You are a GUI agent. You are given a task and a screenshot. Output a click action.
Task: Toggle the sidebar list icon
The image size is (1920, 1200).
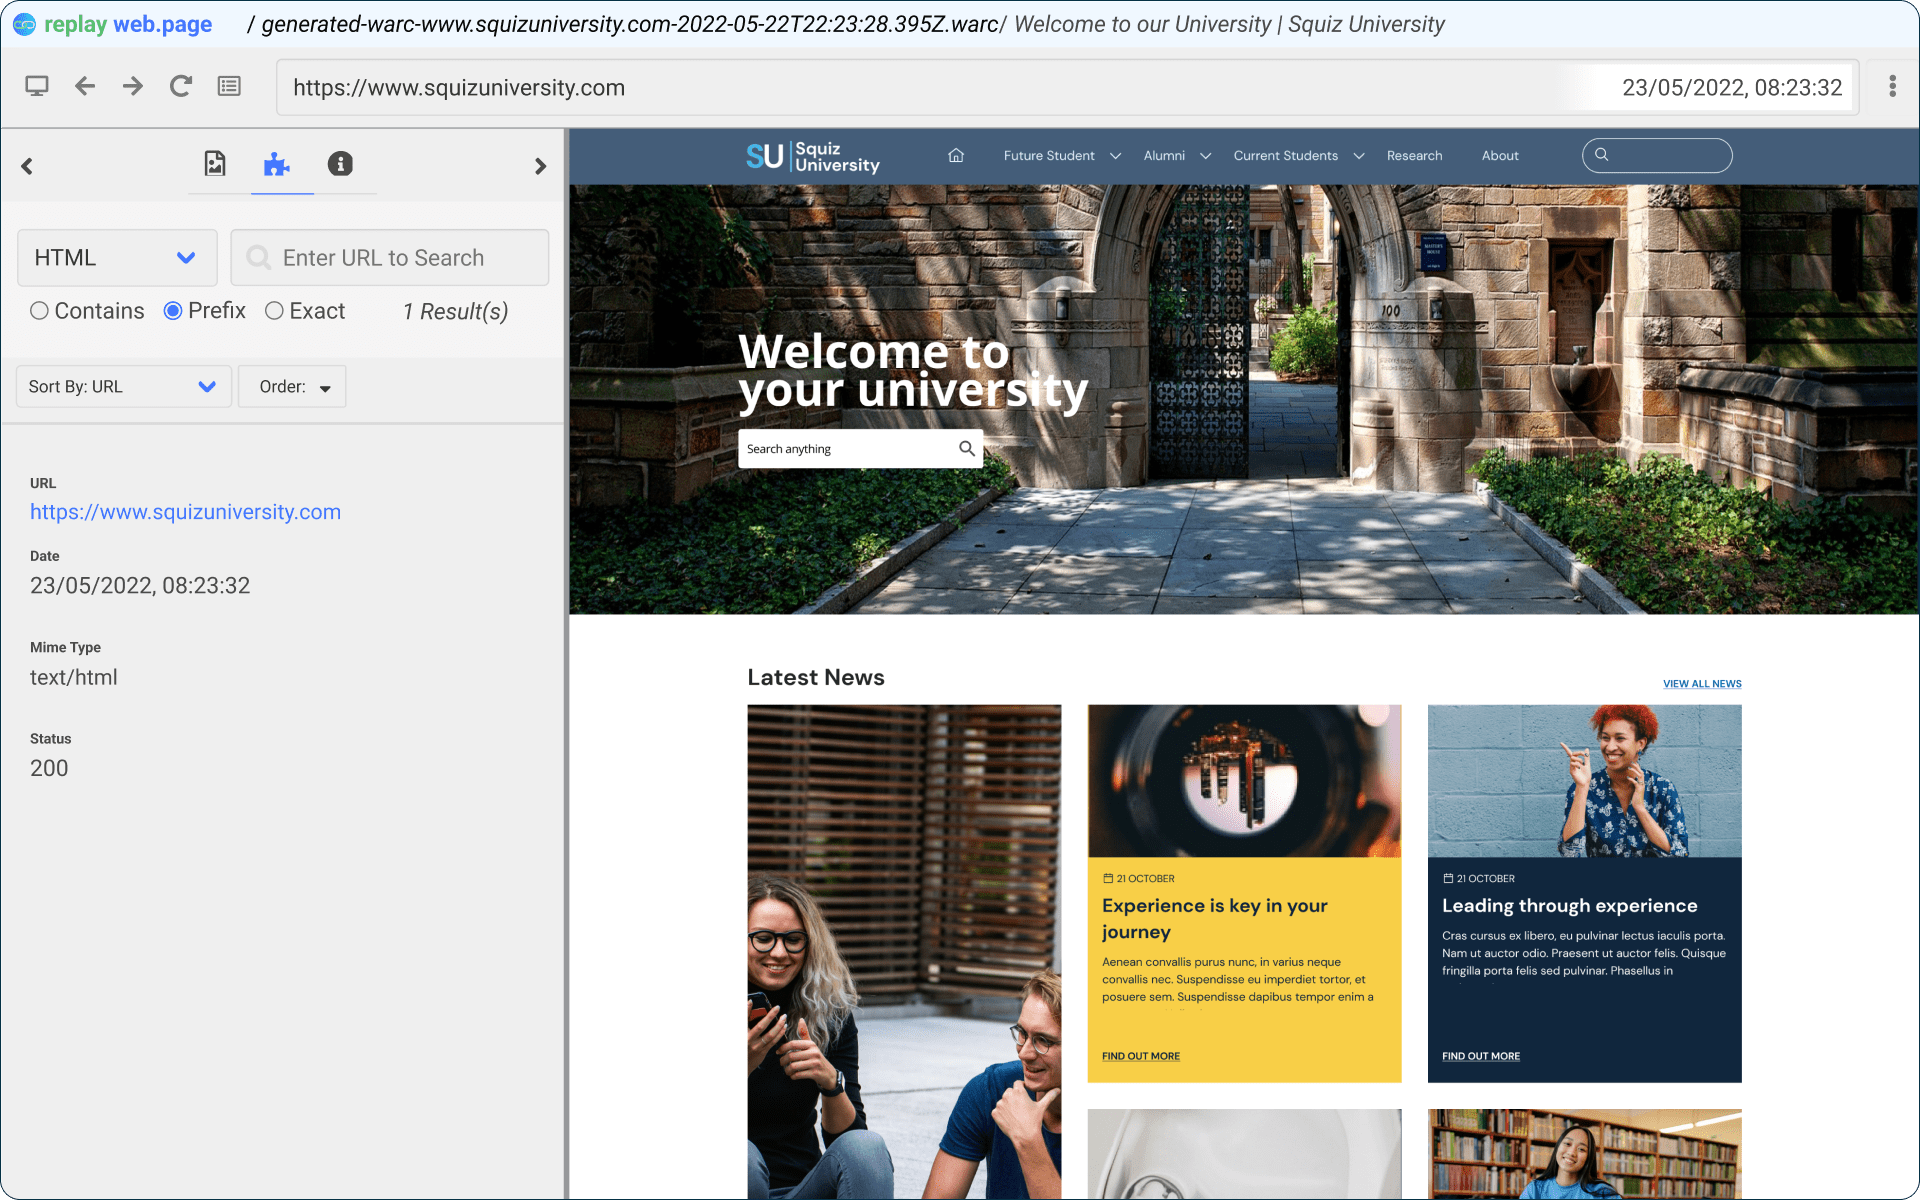click(x=229, y=87)
